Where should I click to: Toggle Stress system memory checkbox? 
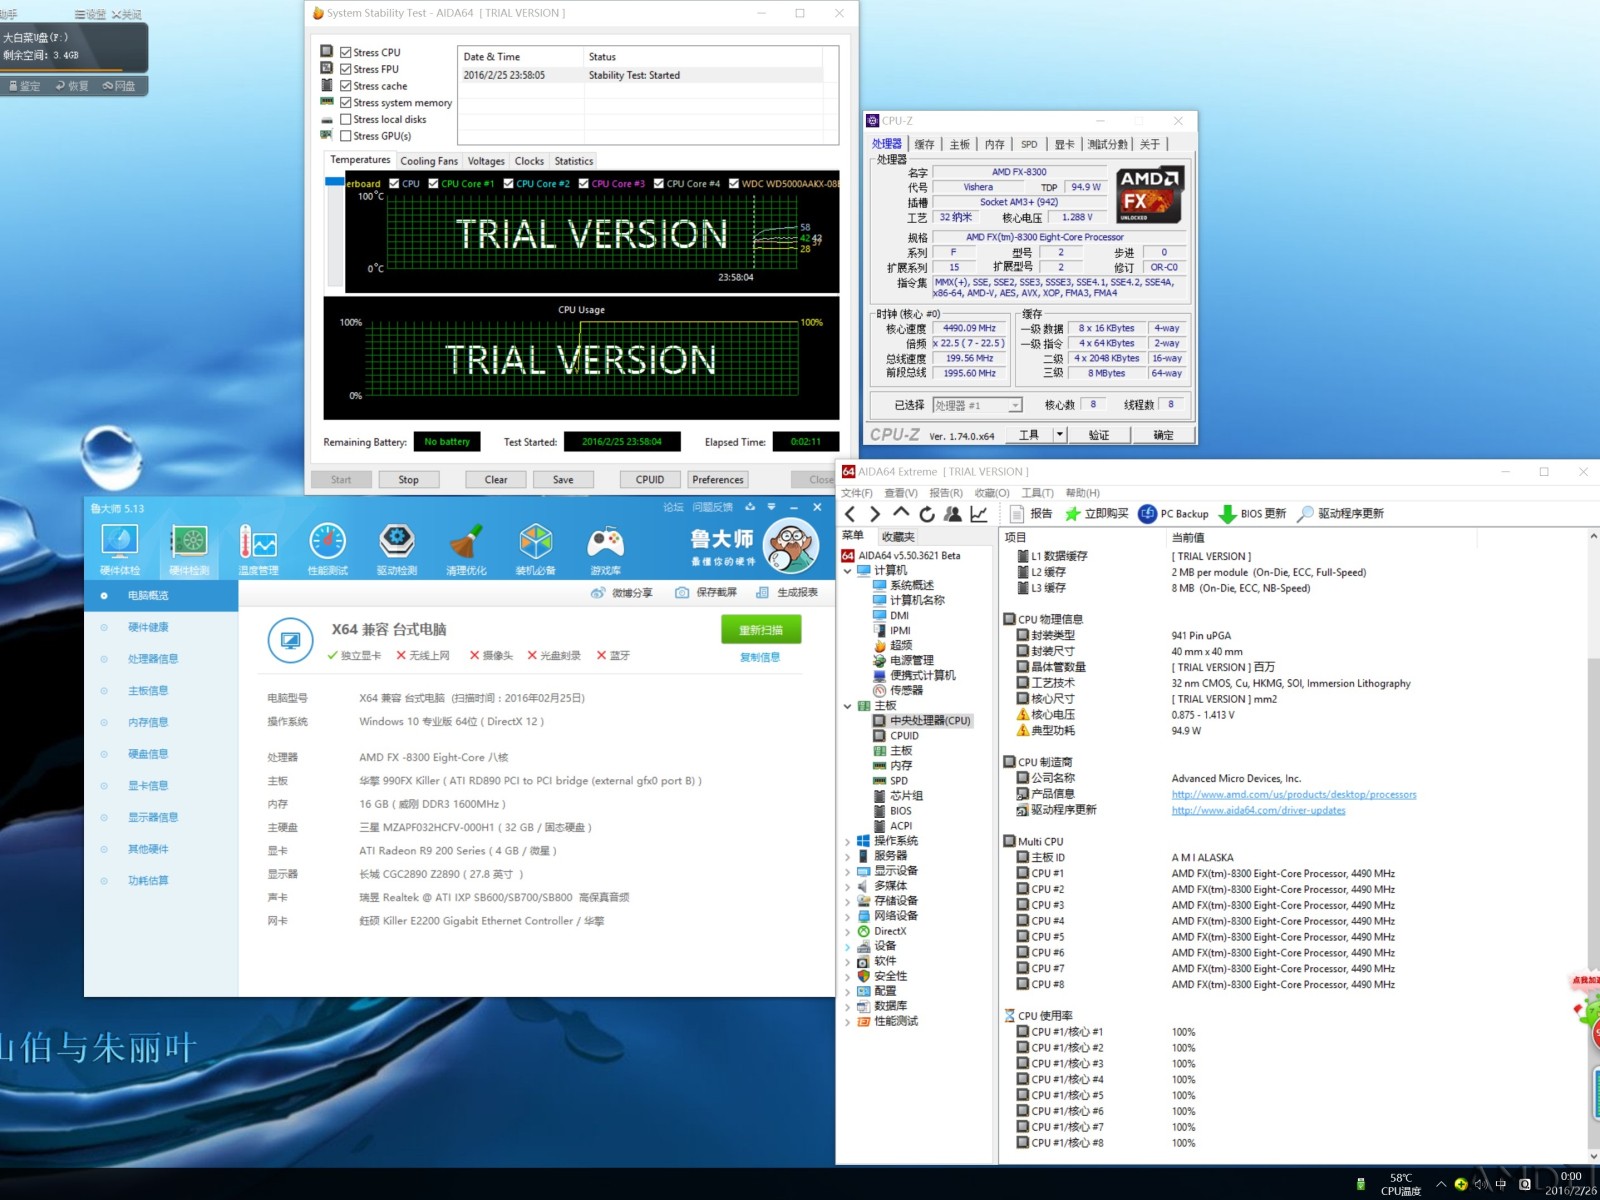345,103
